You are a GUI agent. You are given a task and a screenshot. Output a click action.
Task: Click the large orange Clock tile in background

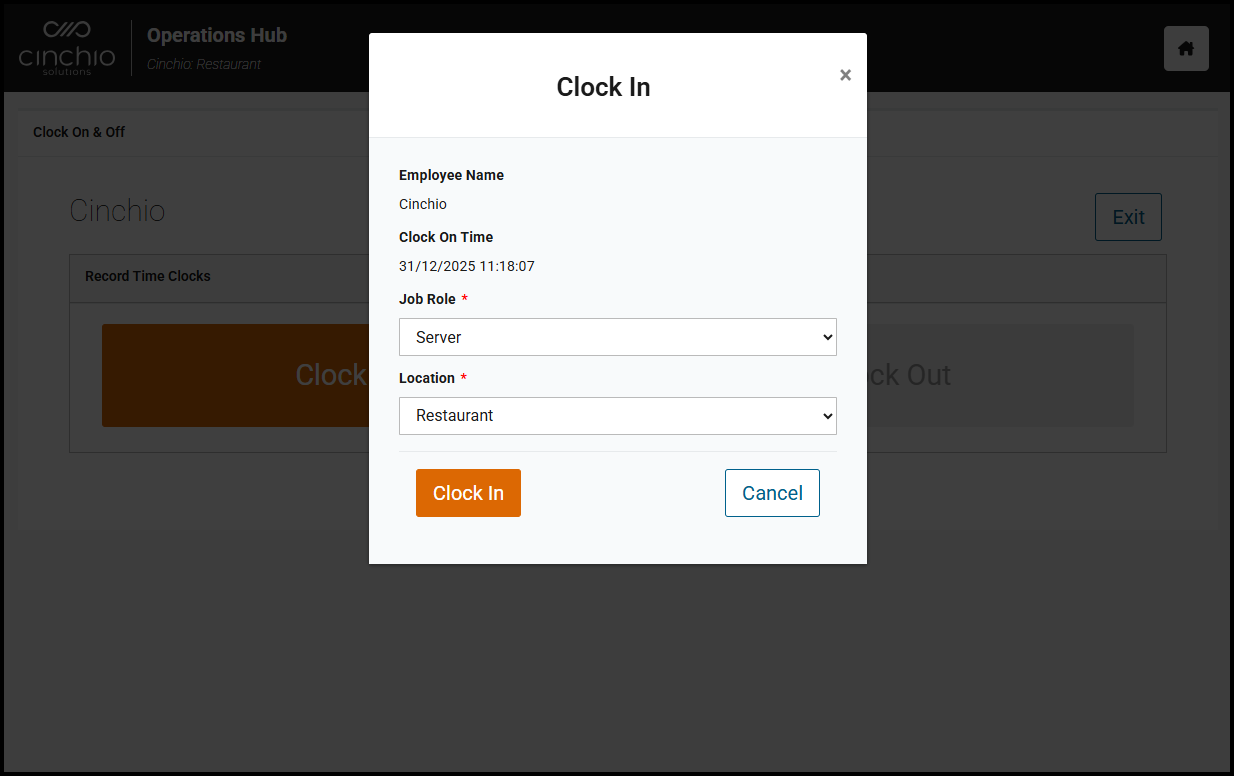click(x=235, y=375)
